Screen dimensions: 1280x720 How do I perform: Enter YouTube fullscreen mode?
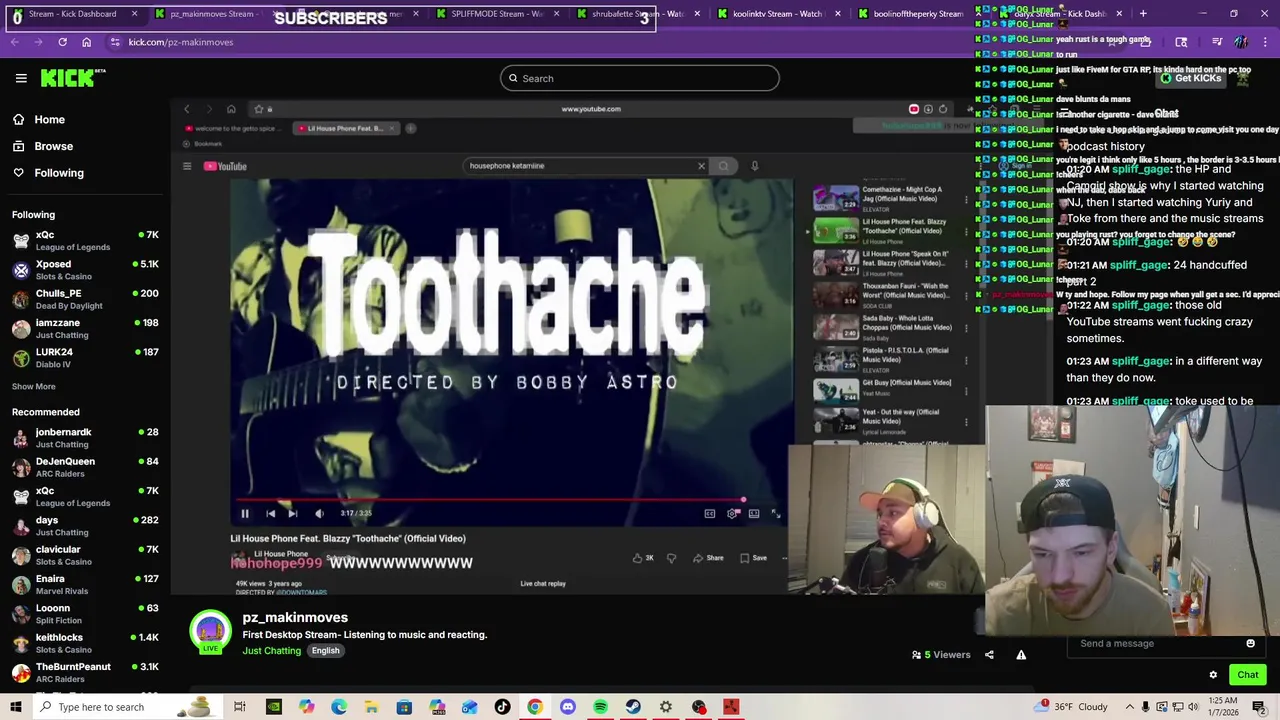[776, 513]
